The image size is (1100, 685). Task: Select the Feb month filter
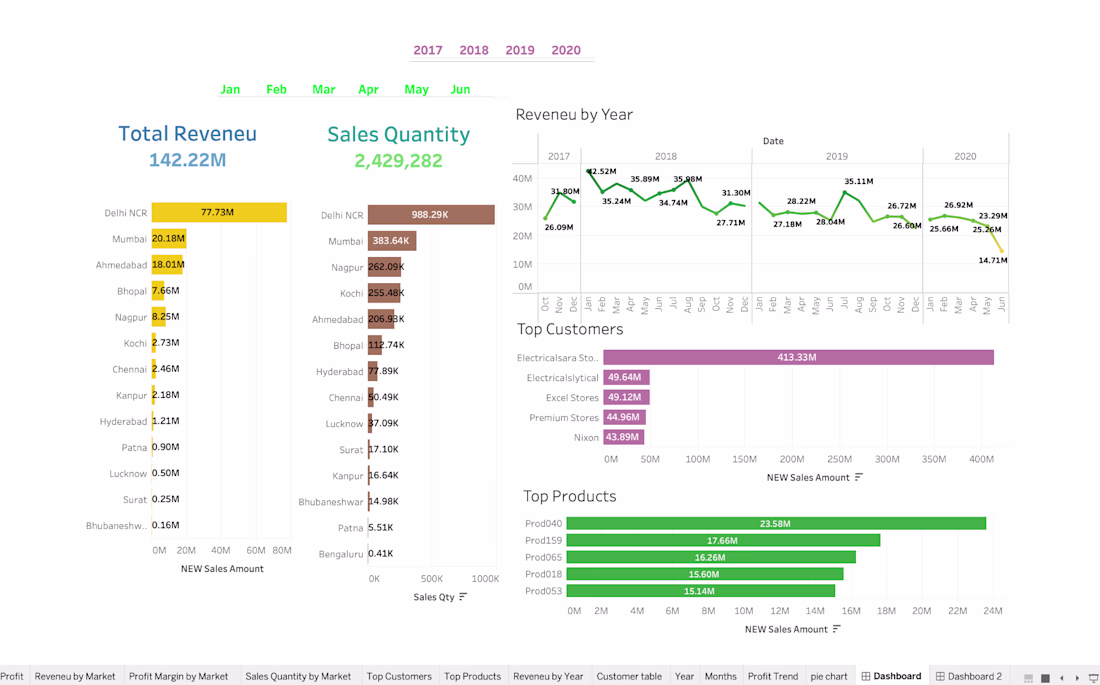tap(276, 89)
